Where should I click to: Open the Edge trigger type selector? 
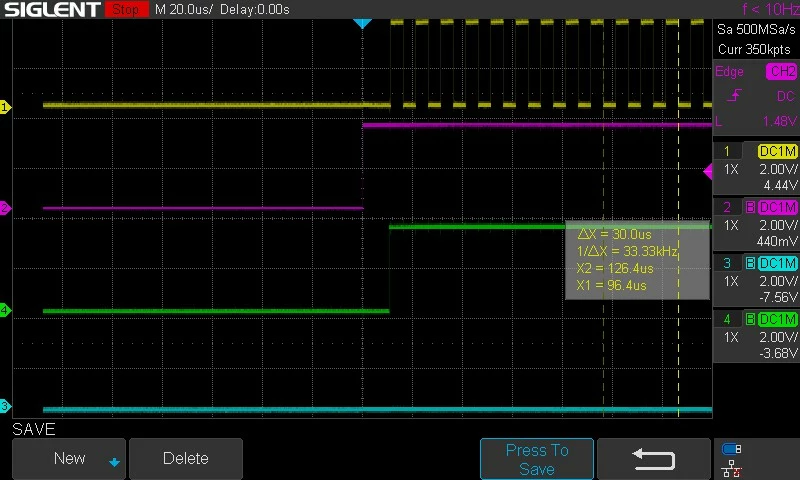click(729, 71)
